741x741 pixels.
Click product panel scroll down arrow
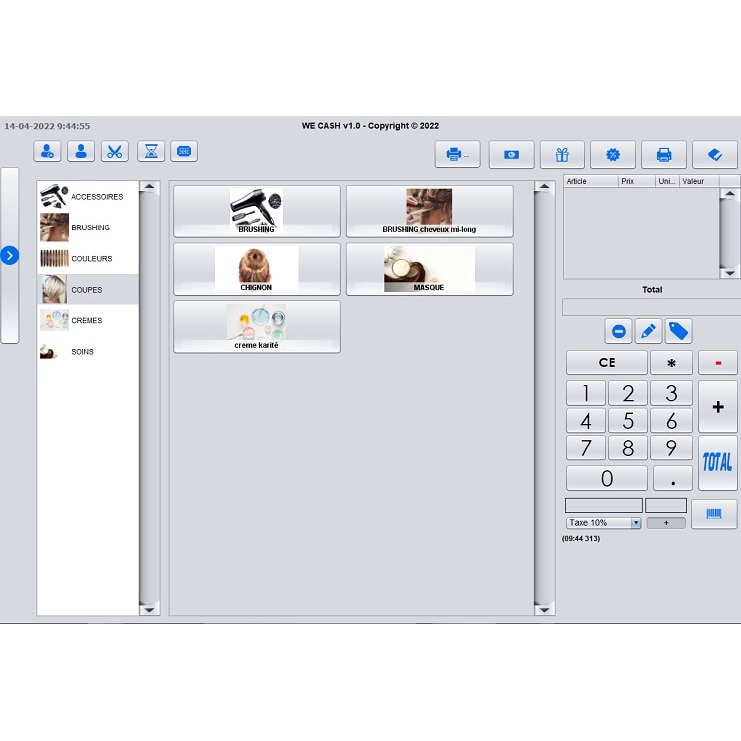544,610
